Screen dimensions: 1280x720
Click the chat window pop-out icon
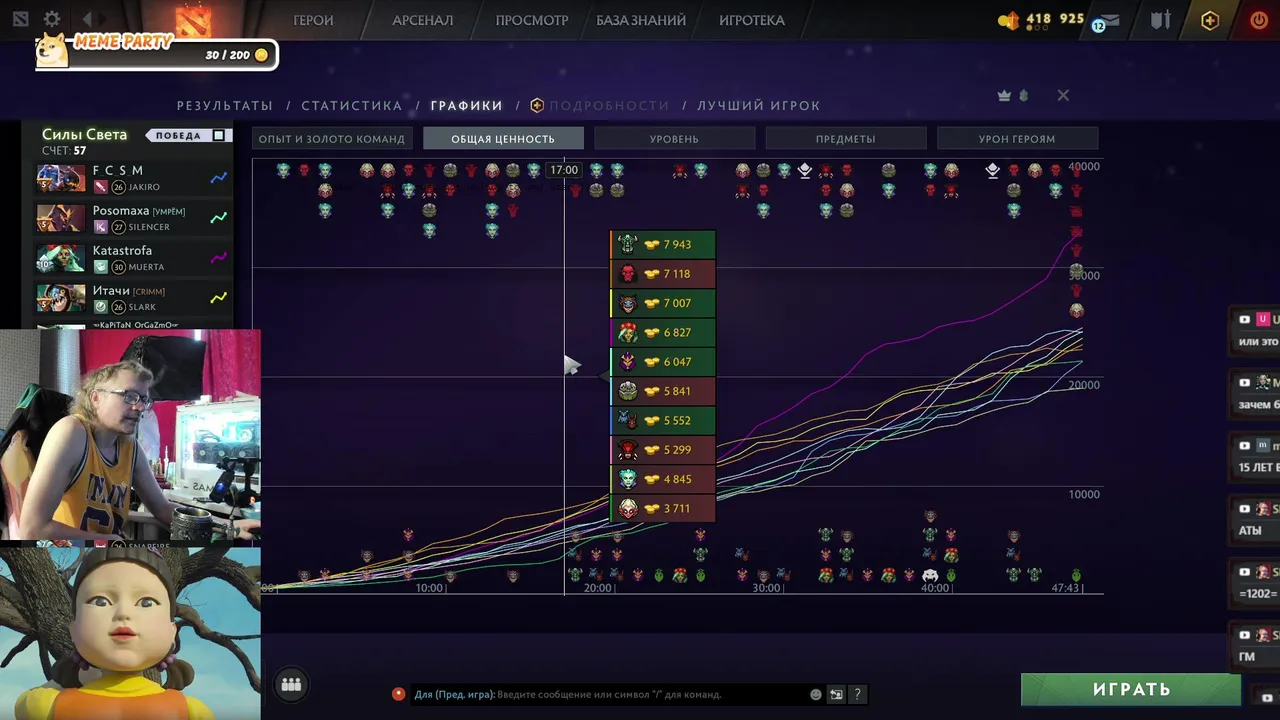coord(836,694)
